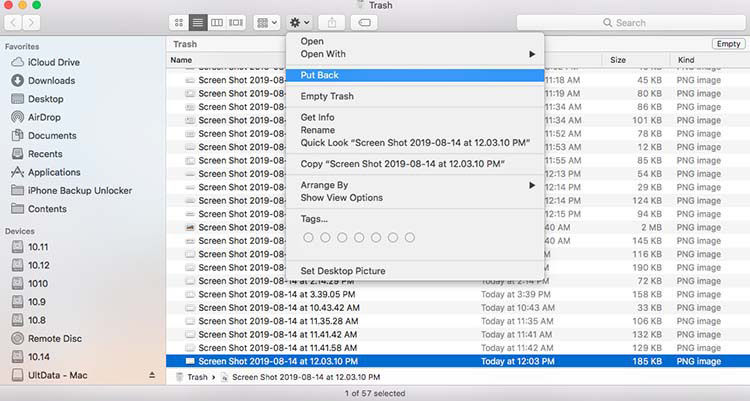Click the Empty button for Trash

(x=727, y=44)
